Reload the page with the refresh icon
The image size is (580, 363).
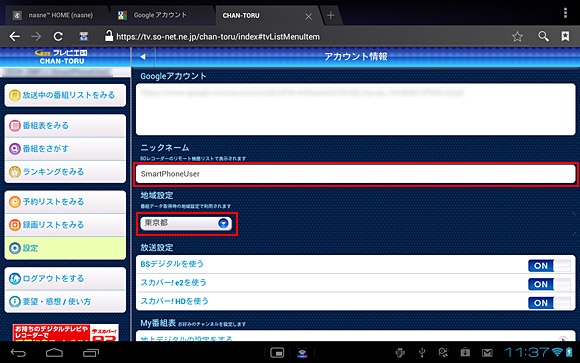(58, 36)
